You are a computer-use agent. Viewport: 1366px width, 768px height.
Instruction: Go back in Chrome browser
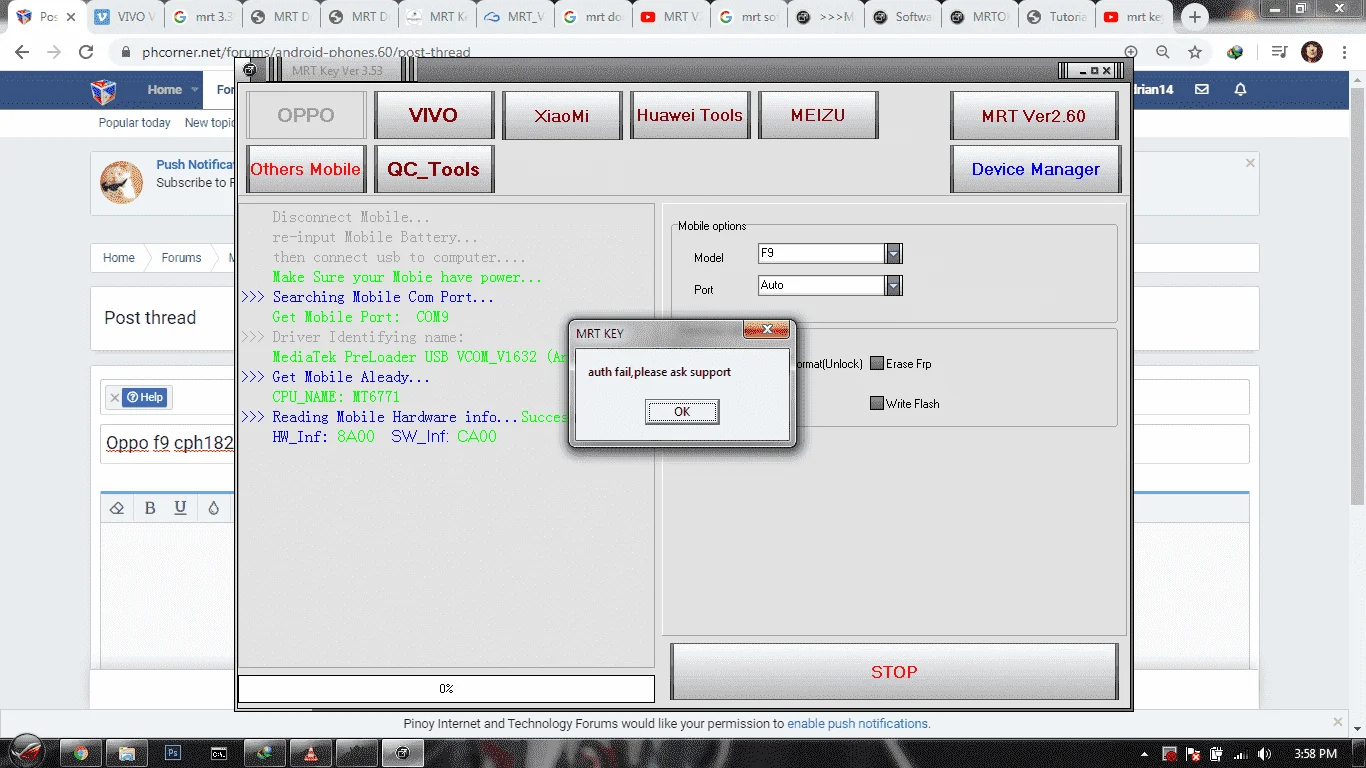pyautogui.click(x=22, y=52)
